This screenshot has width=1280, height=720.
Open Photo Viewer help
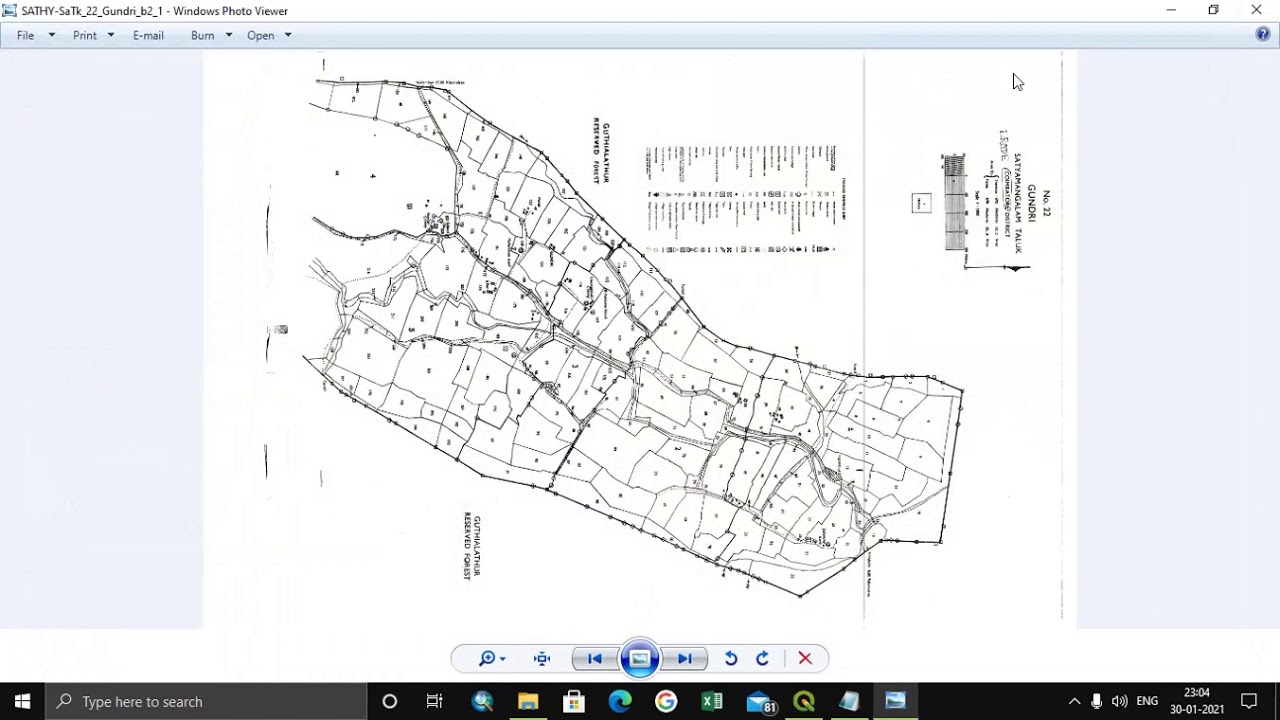[x=1262, y=34]
